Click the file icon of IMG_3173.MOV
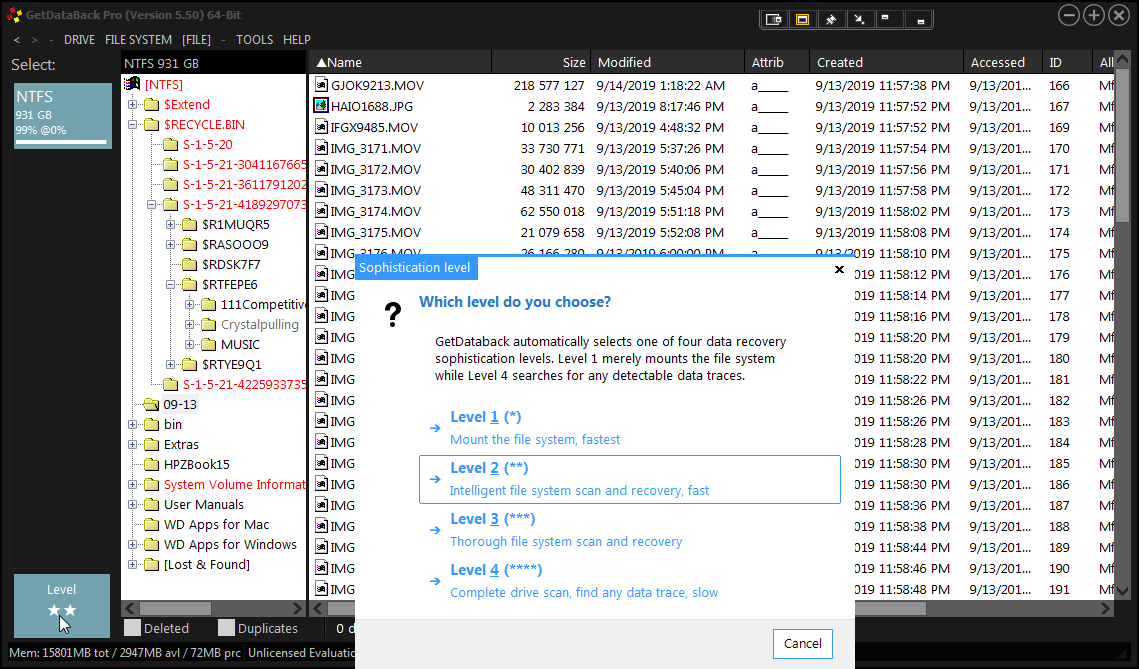The width and height of the screenshot is (1139, 669). [x=321, y=190]
